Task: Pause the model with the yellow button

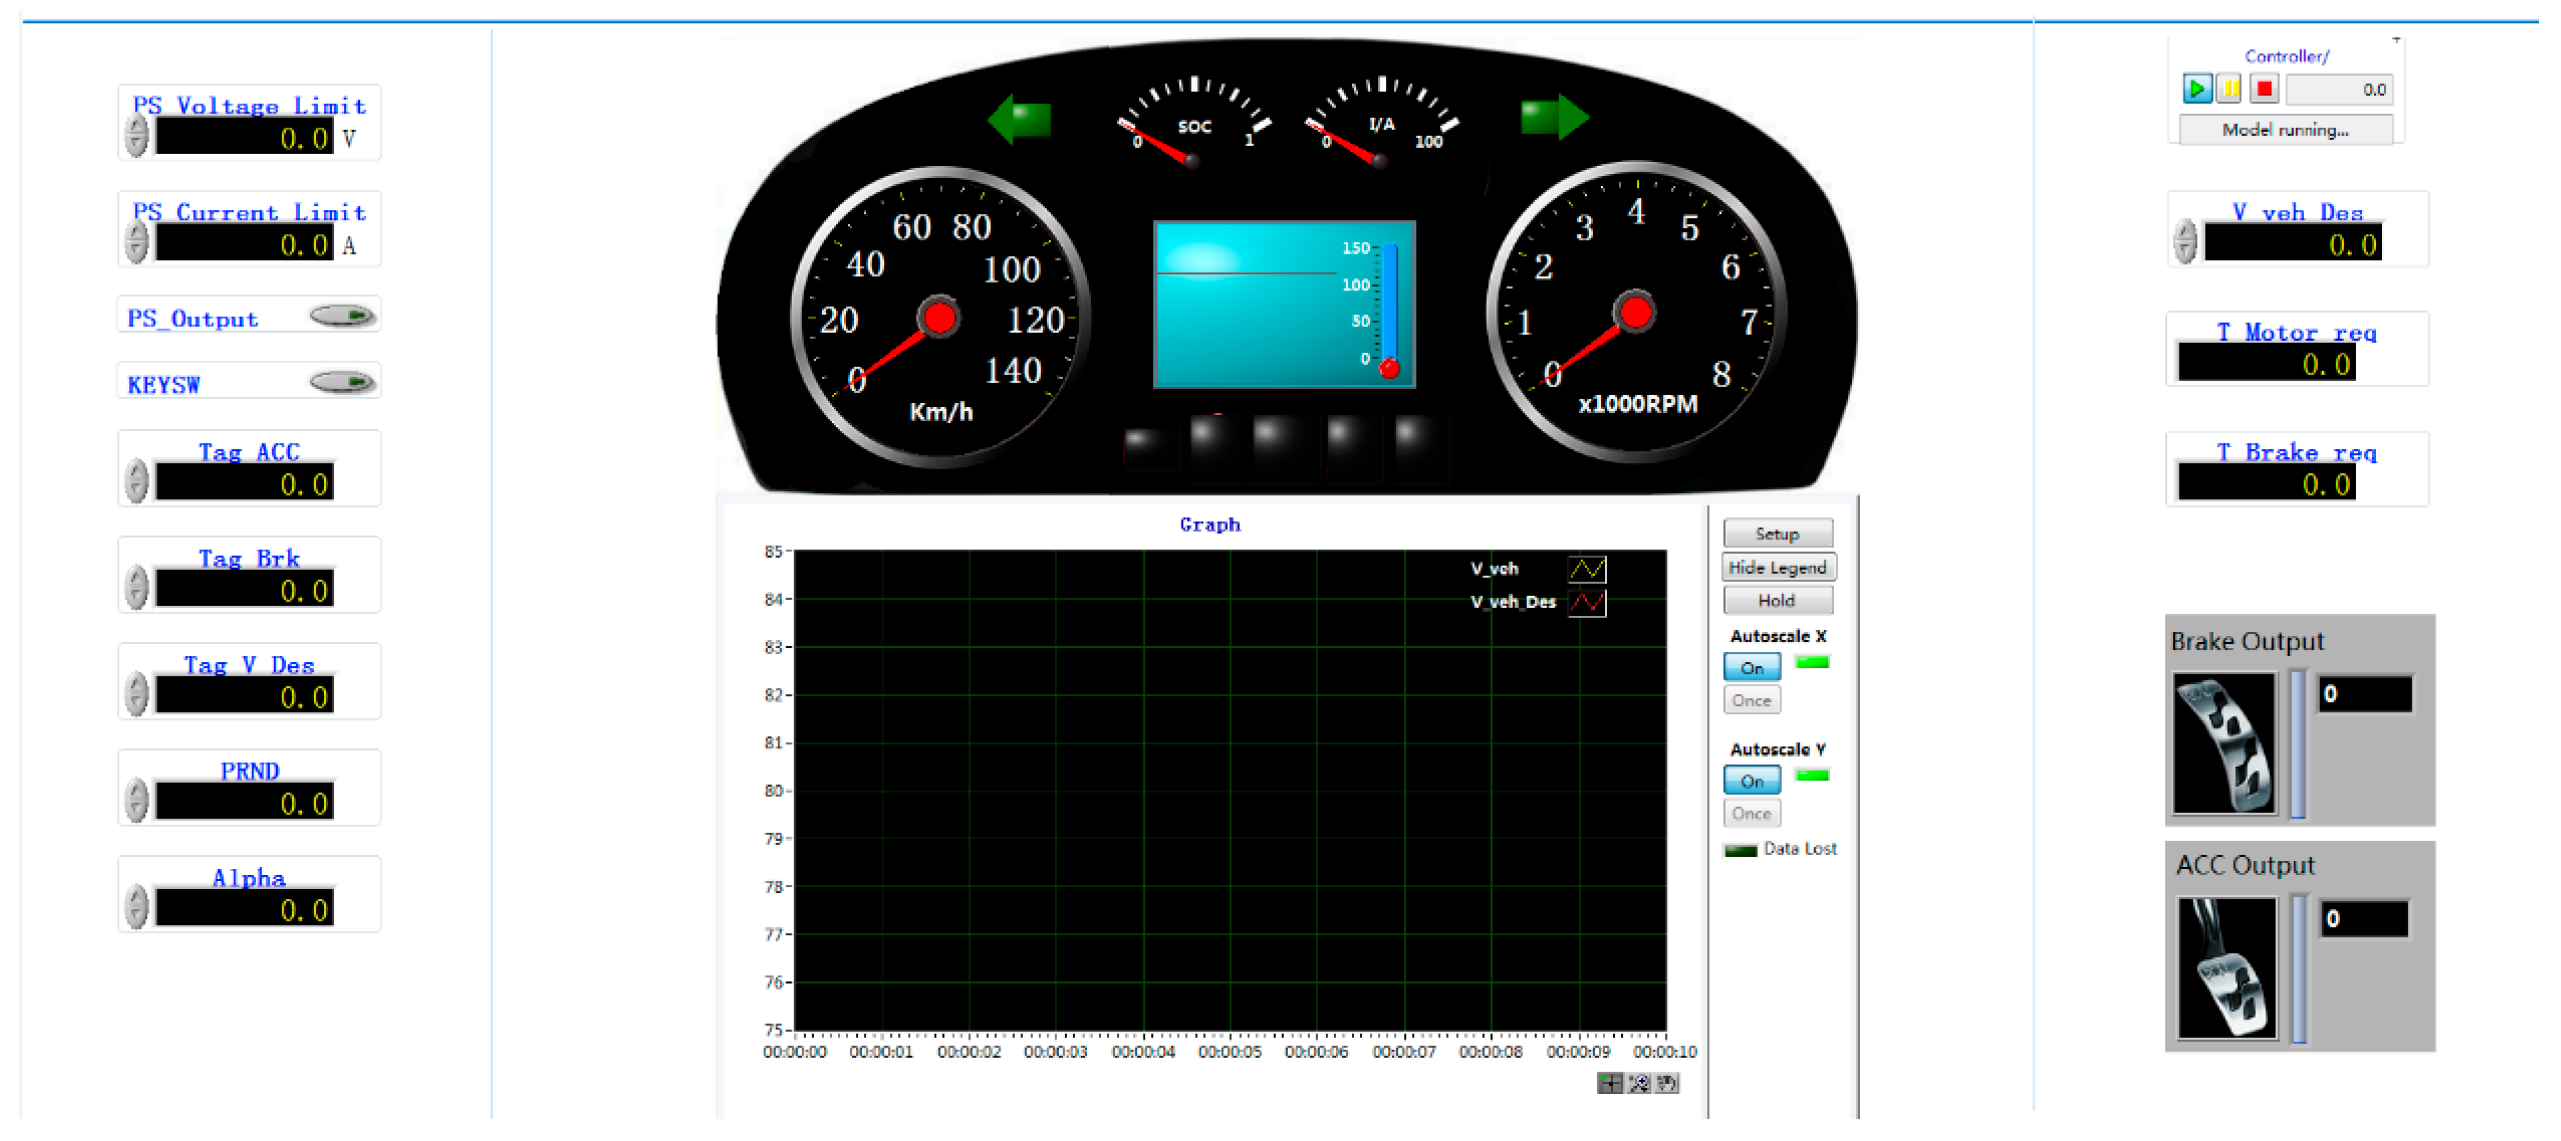Action: click(x=2228, y=89)
